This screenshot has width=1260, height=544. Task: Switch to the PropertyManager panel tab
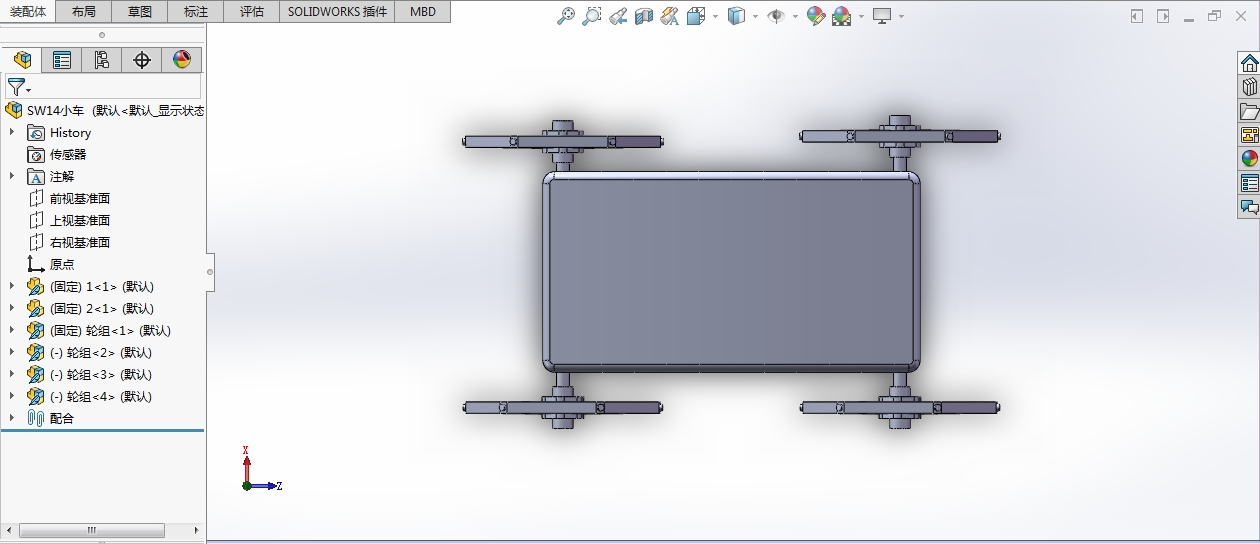pos(62,60)
